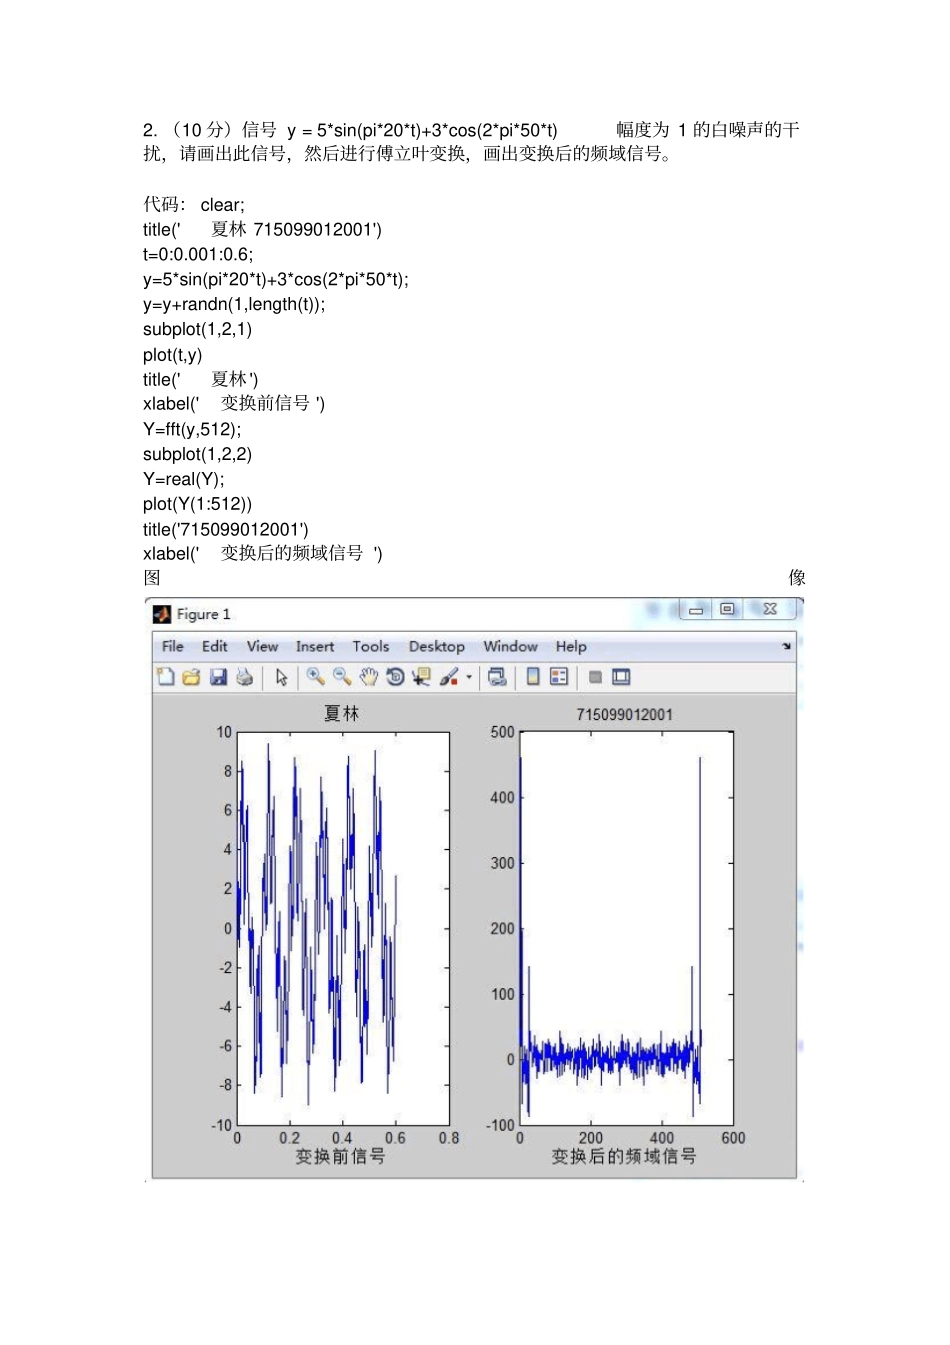
Task: Open the Tools menu
Action: pyautogui.click(x=370, y=647)
